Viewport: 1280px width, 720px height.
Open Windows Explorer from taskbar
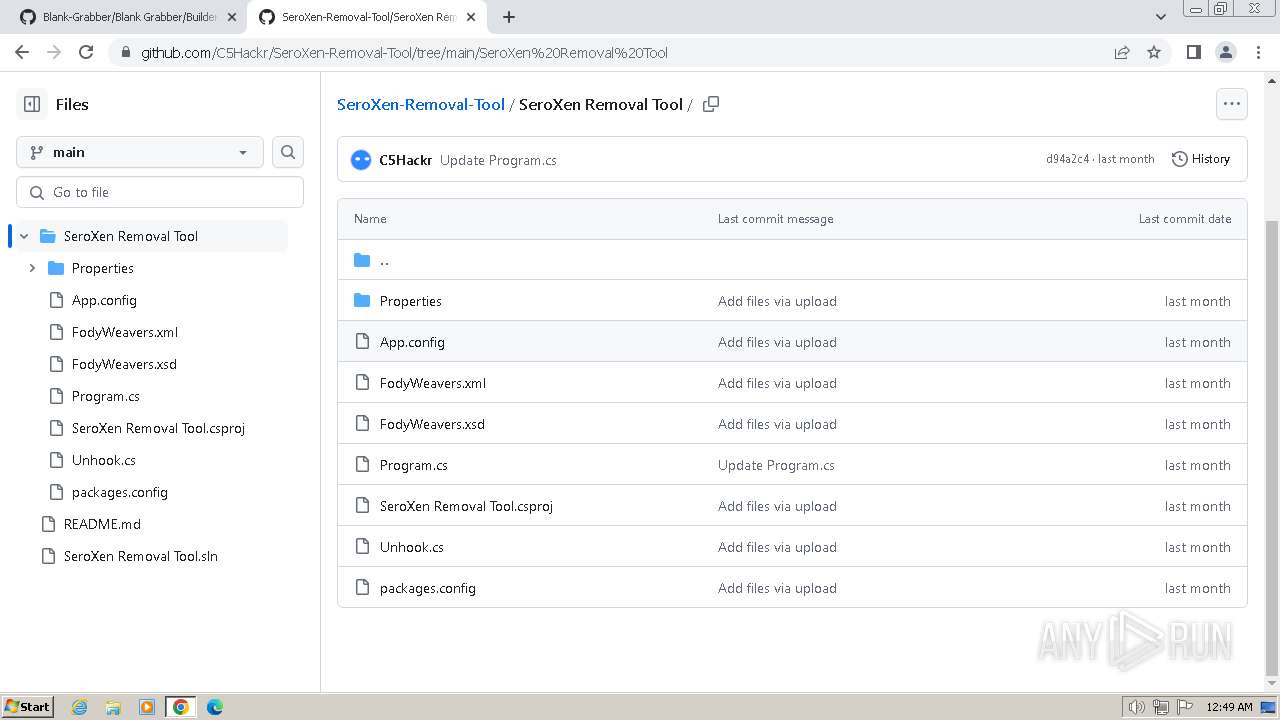click(113, 707)
